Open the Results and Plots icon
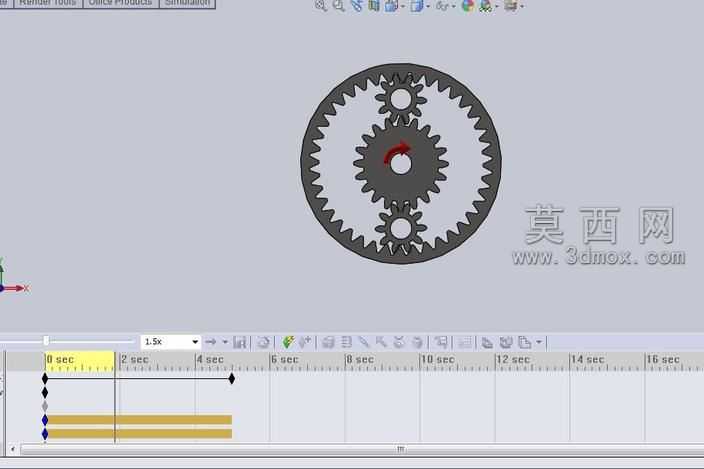 (x=441, y=342)
